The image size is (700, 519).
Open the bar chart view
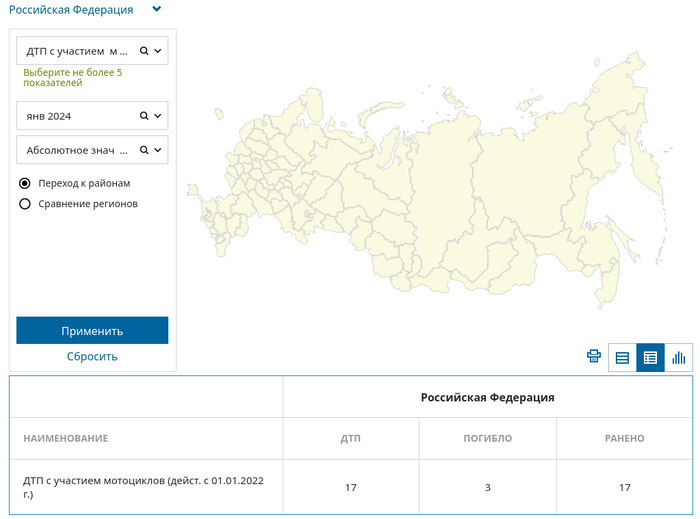tap(678, 357)
